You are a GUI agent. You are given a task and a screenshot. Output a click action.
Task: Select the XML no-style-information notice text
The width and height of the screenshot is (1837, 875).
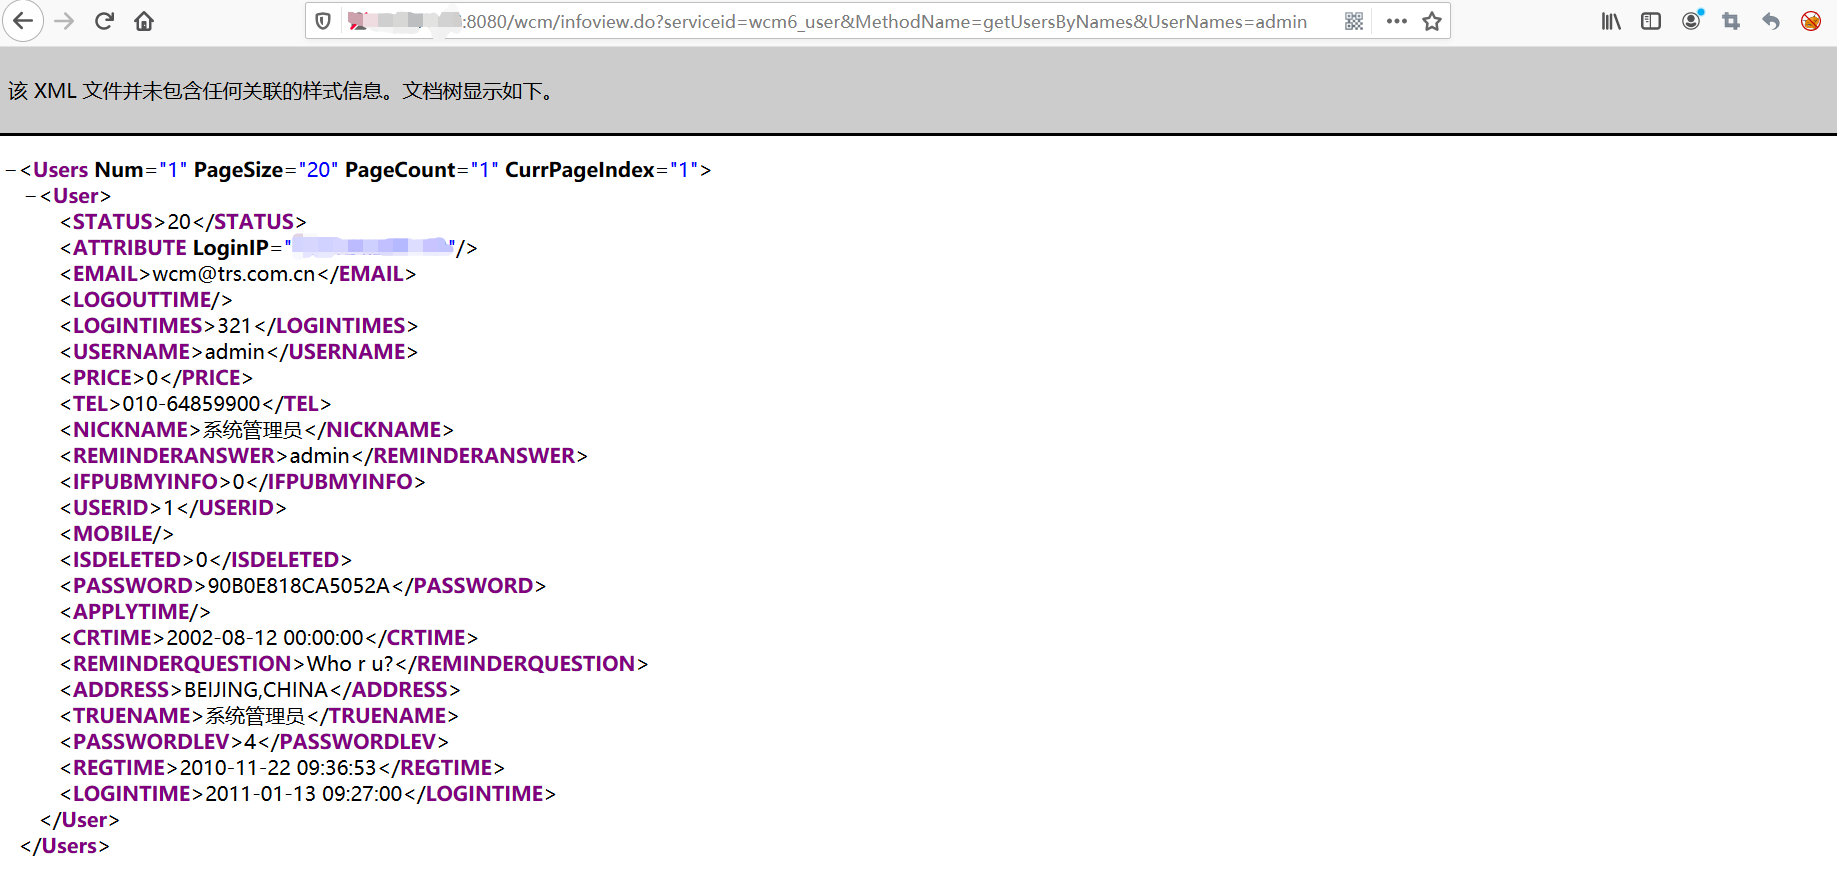[281, 91]
